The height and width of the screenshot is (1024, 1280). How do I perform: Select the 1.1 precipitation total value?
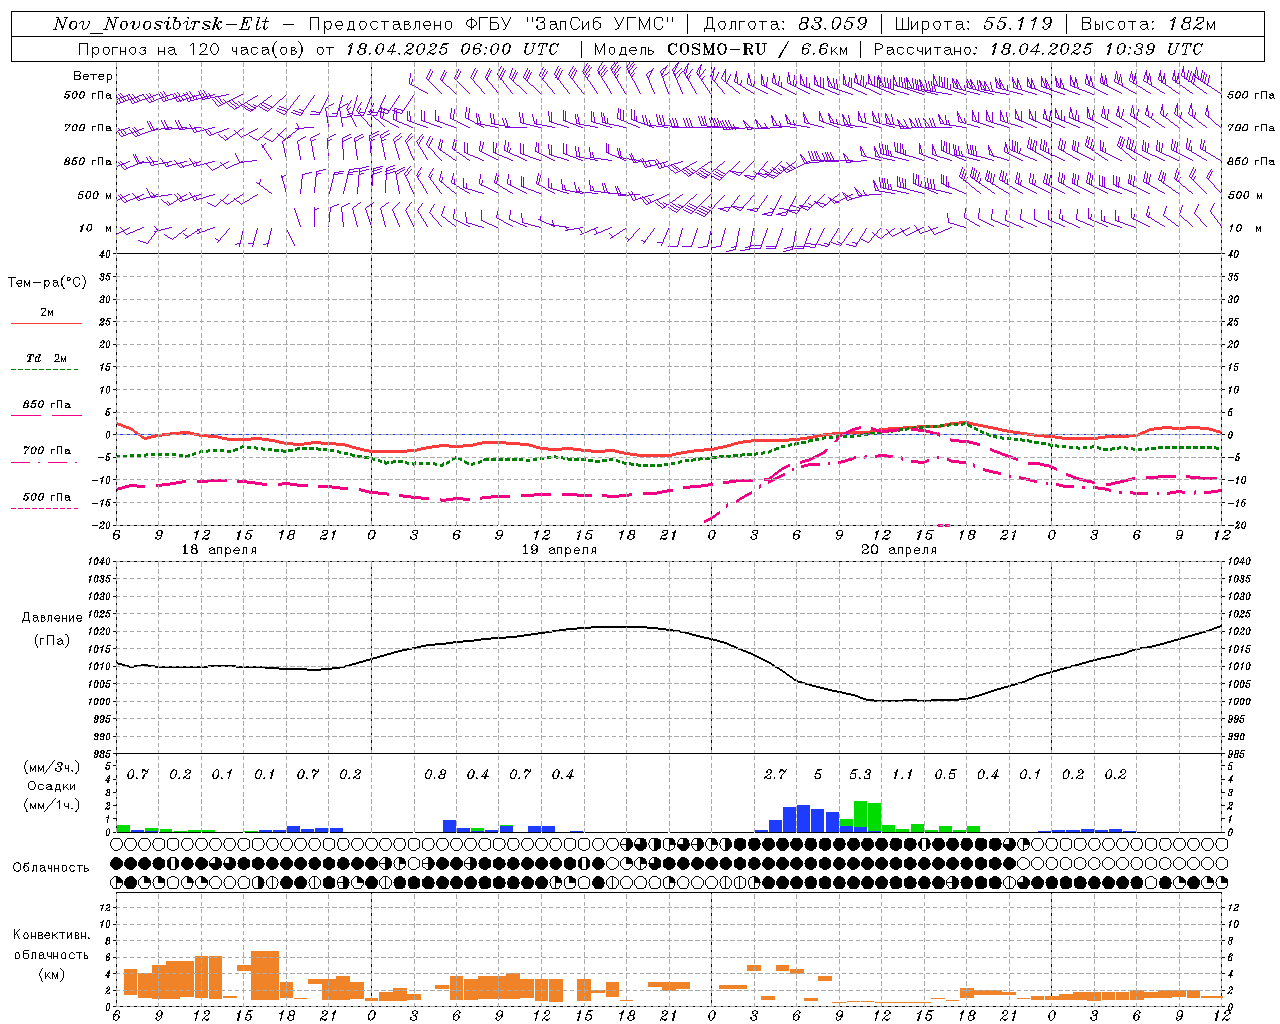903,774
